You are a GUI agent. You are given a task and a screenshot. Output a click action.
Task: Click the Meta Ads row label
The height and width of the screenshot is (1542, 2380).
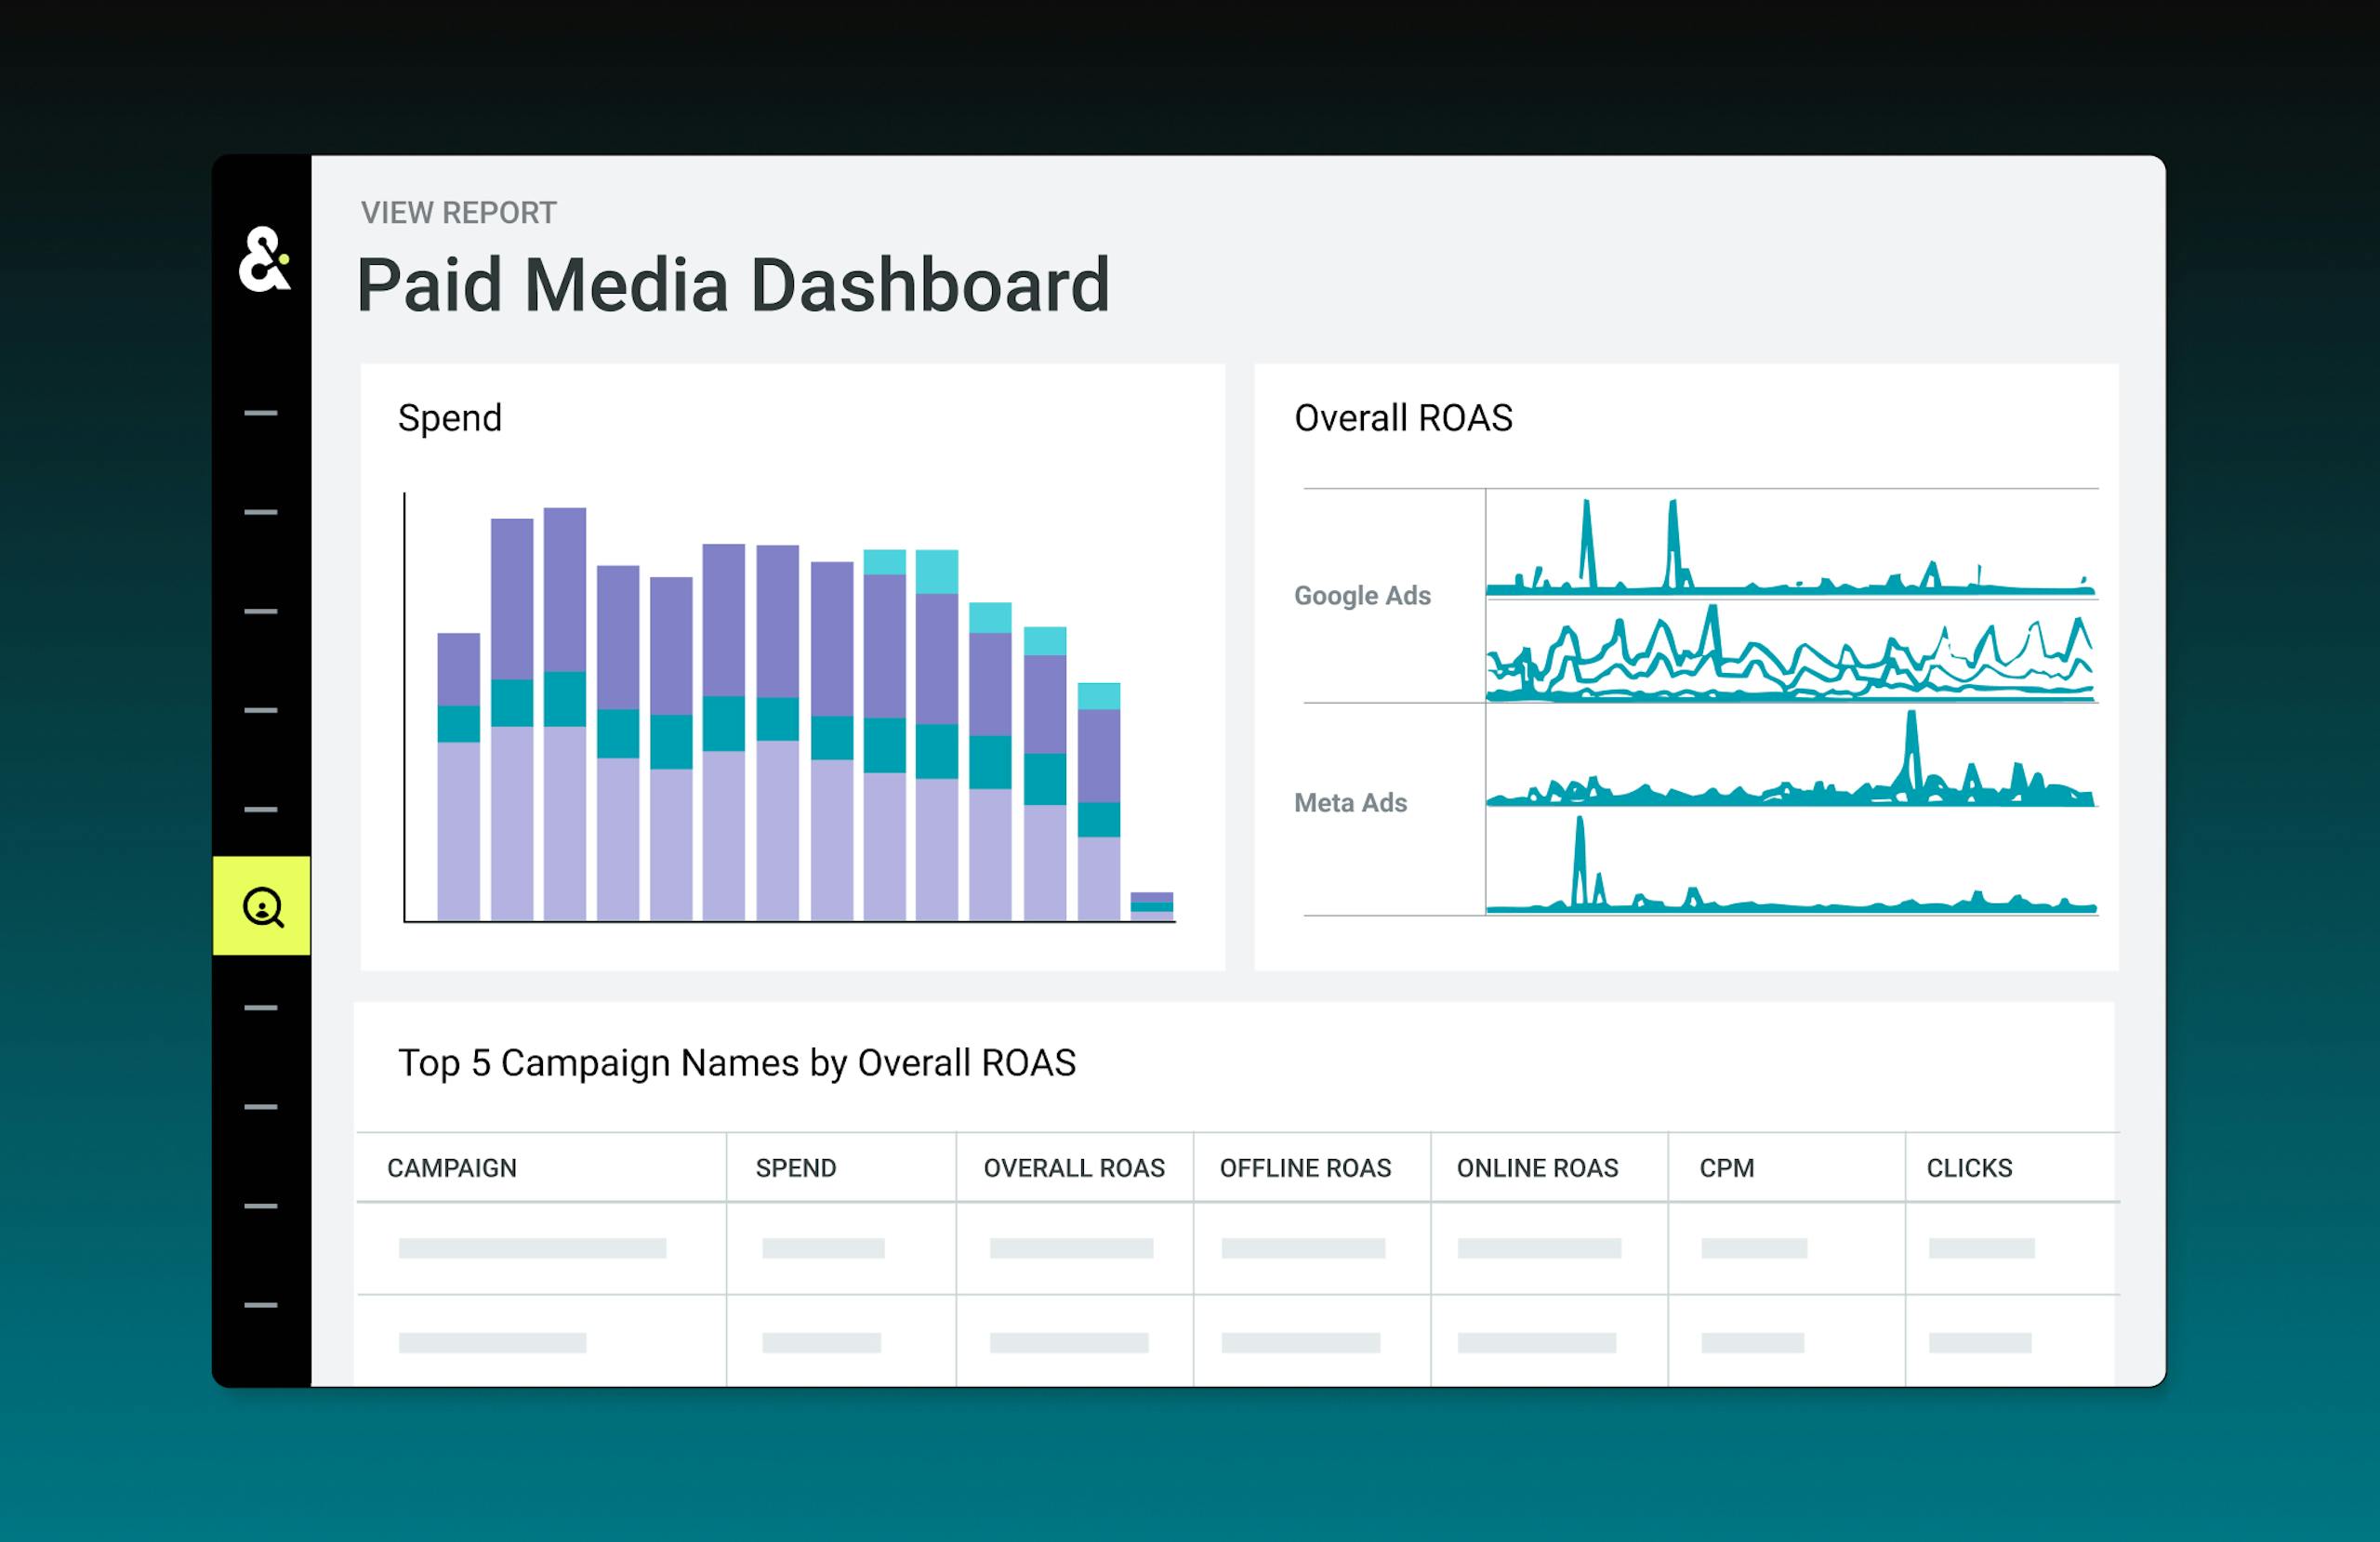click(x=1350, y=803)
